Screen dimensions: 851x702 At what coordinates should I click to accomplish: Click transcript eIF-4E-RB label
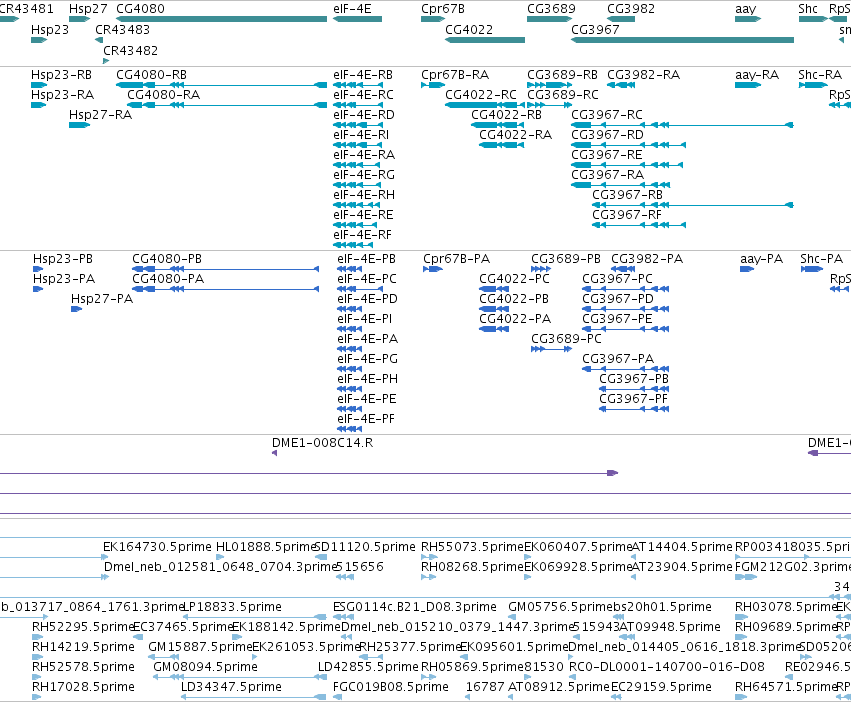[x=363, y=75]
